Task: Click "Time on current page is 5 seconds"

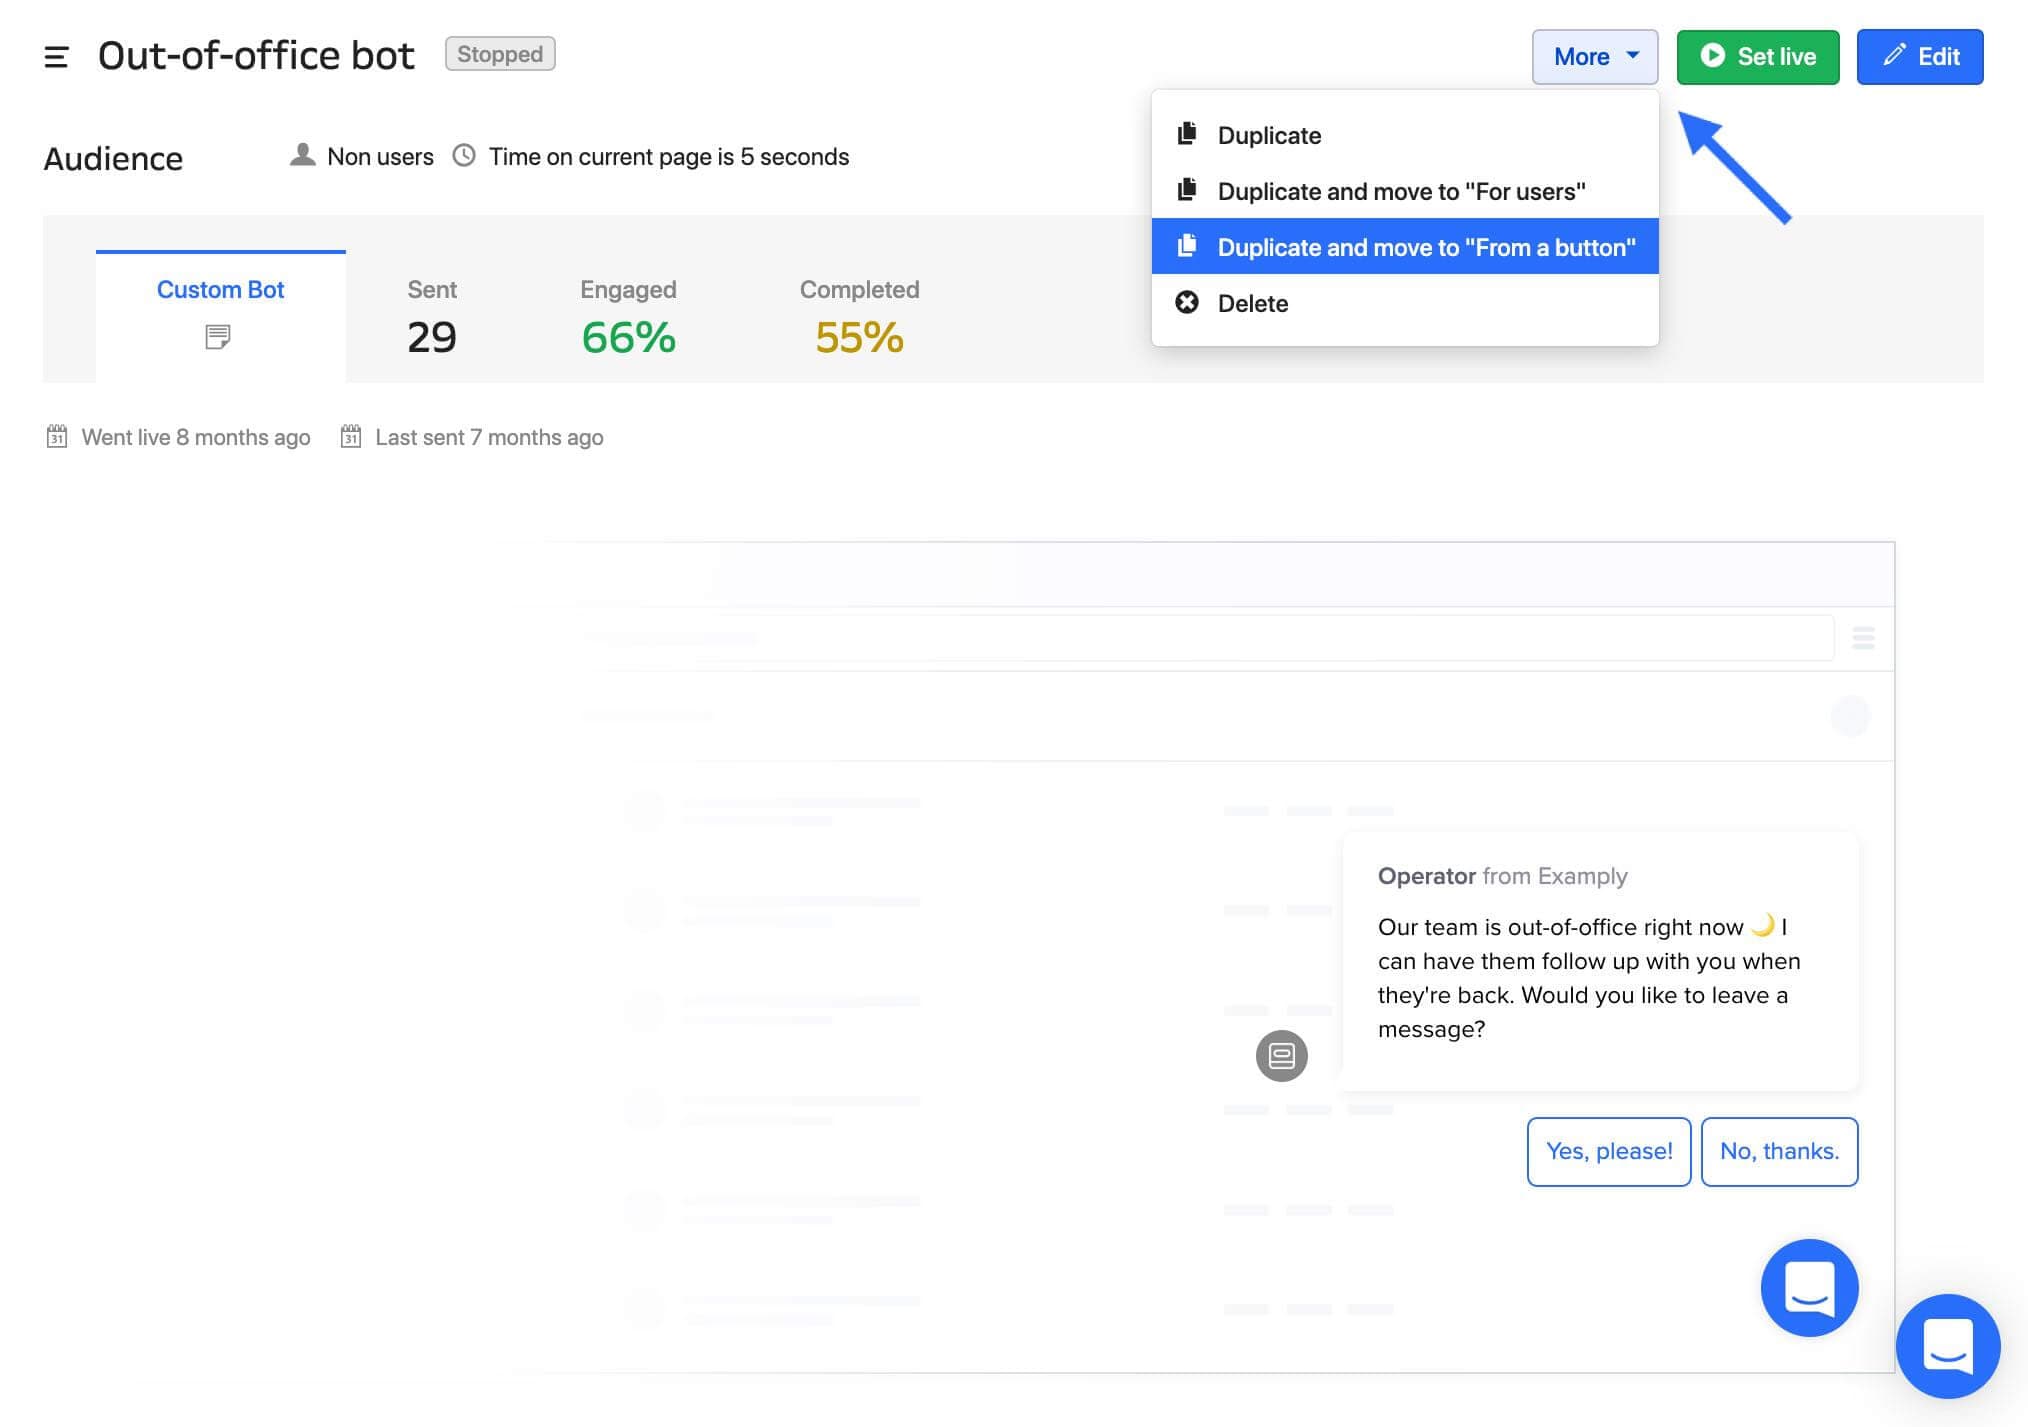Action: click(669, 157)
